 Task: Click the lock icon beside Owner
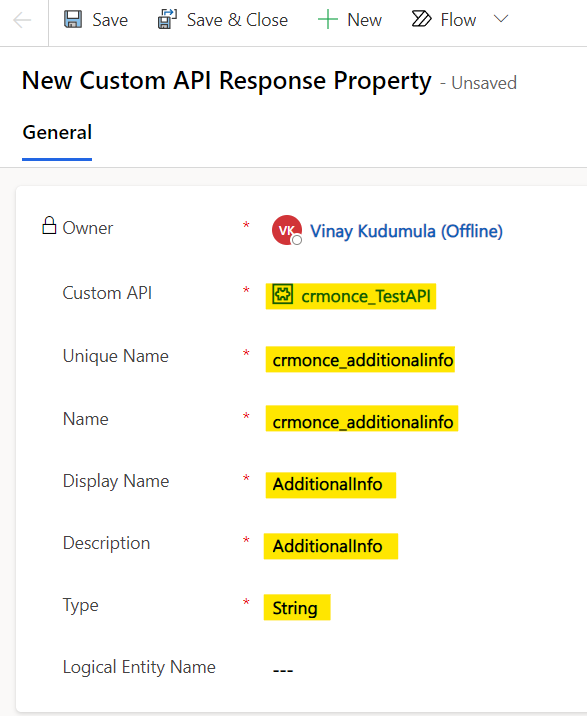(x=49, y=226)
